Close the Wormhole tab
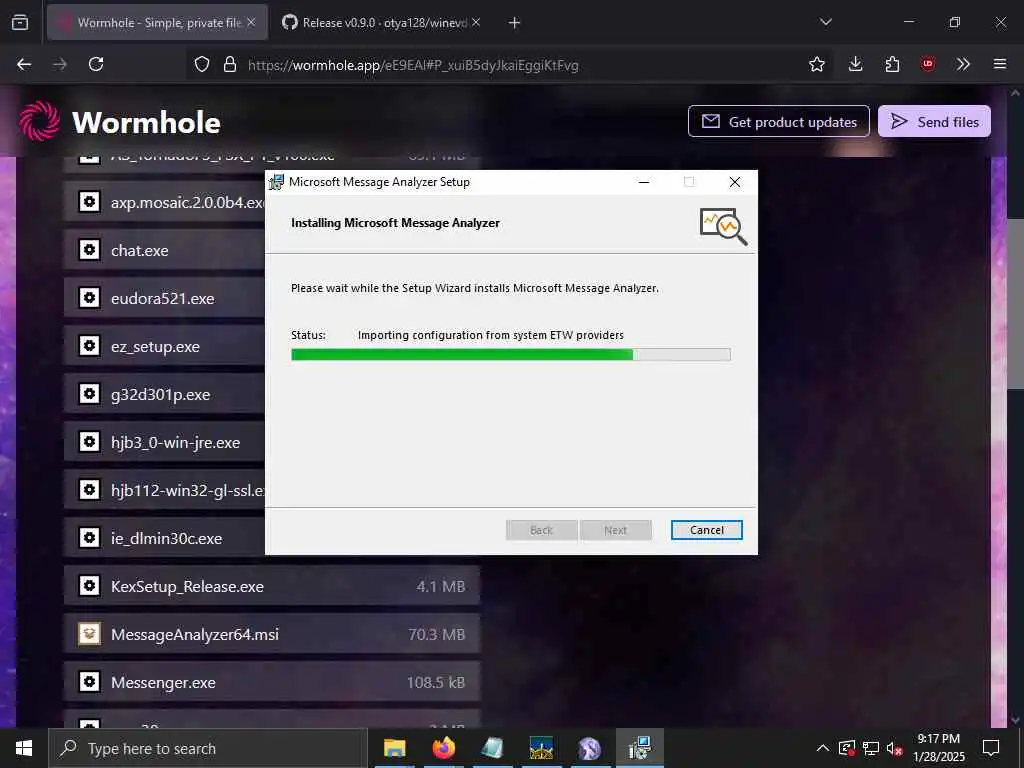 [251, 22]
